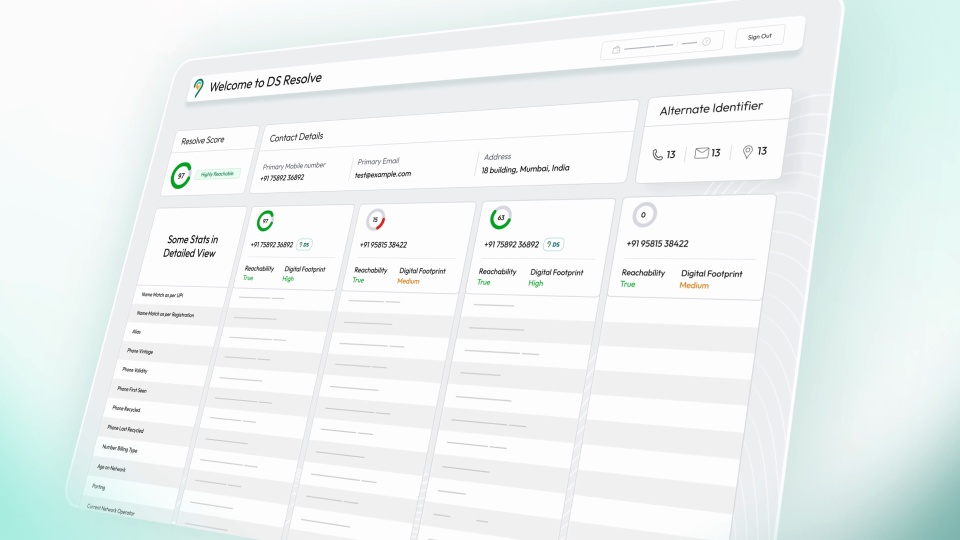Select the Alternate Identifier heading
Screen dimensions: 960x540
[x=711, y=109]
